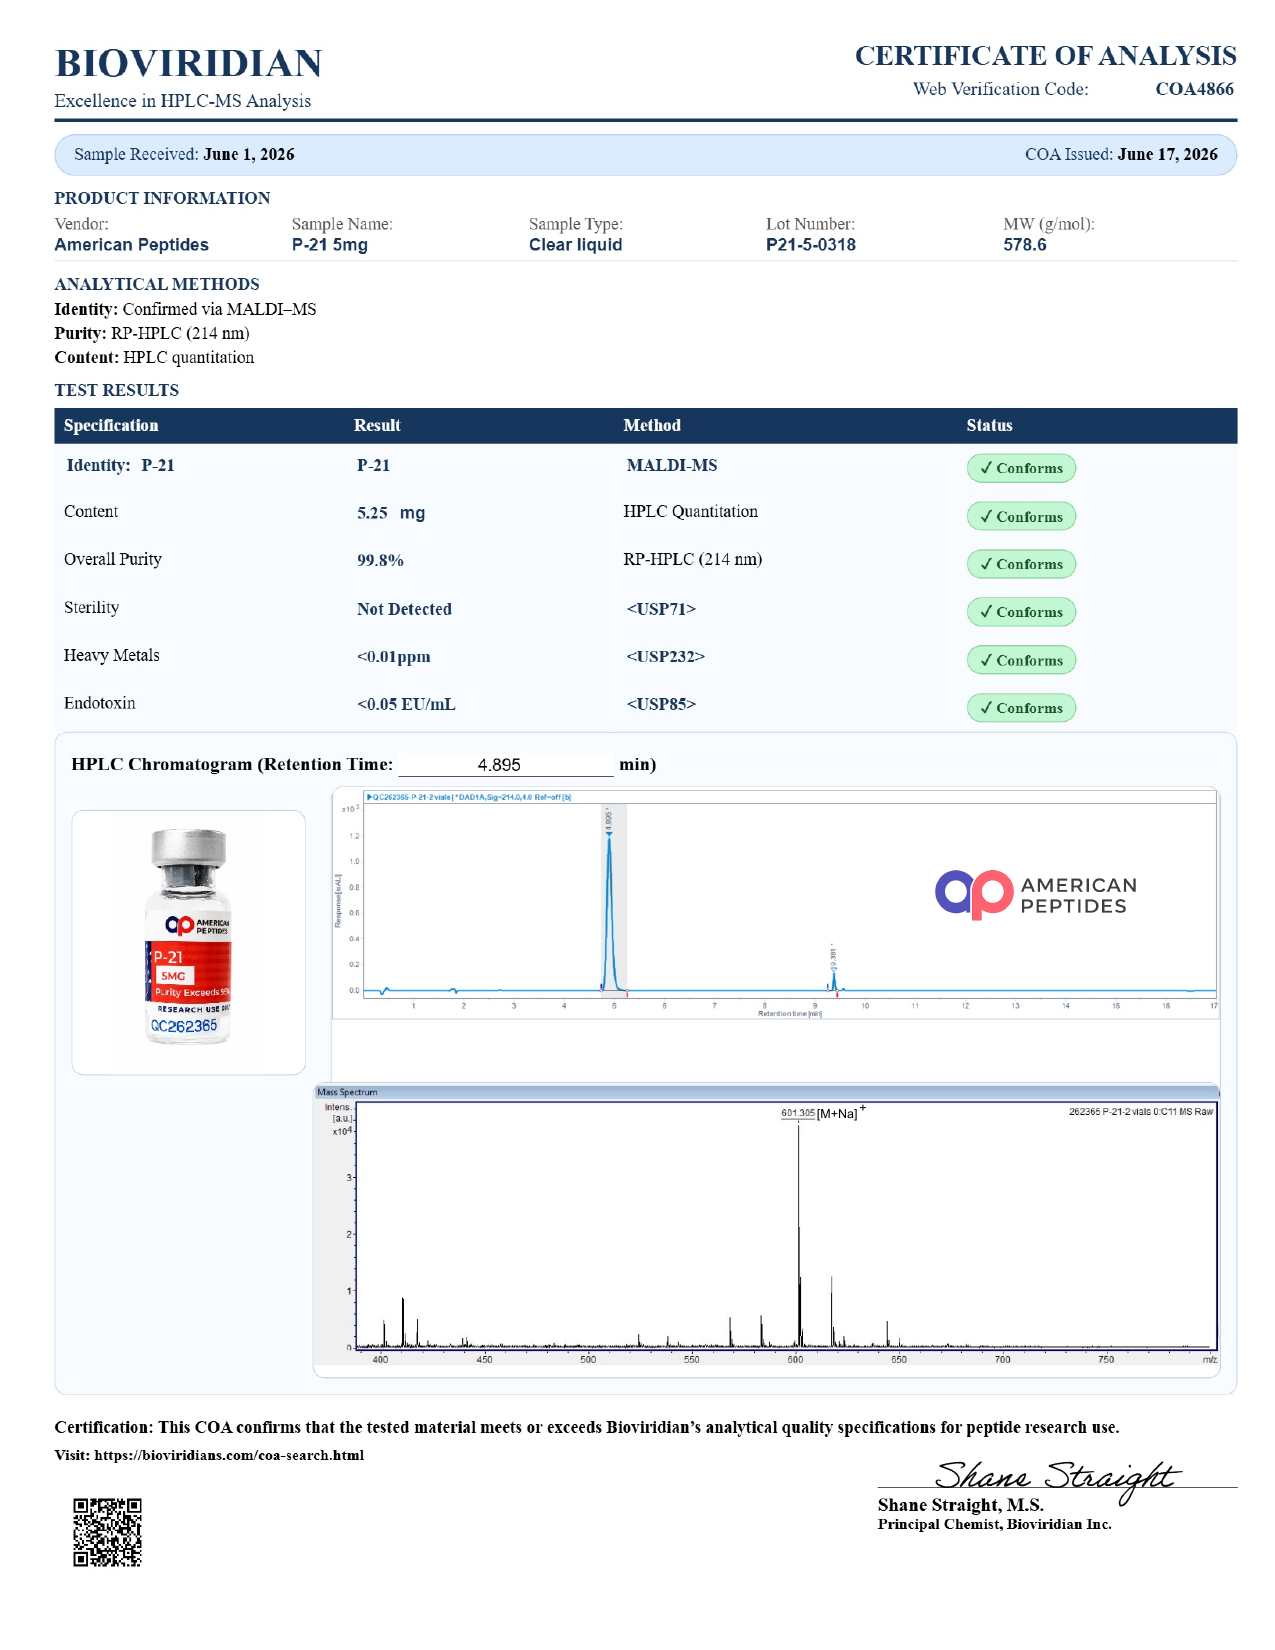Click the <USP71> method cell

[x=661, y=609]
